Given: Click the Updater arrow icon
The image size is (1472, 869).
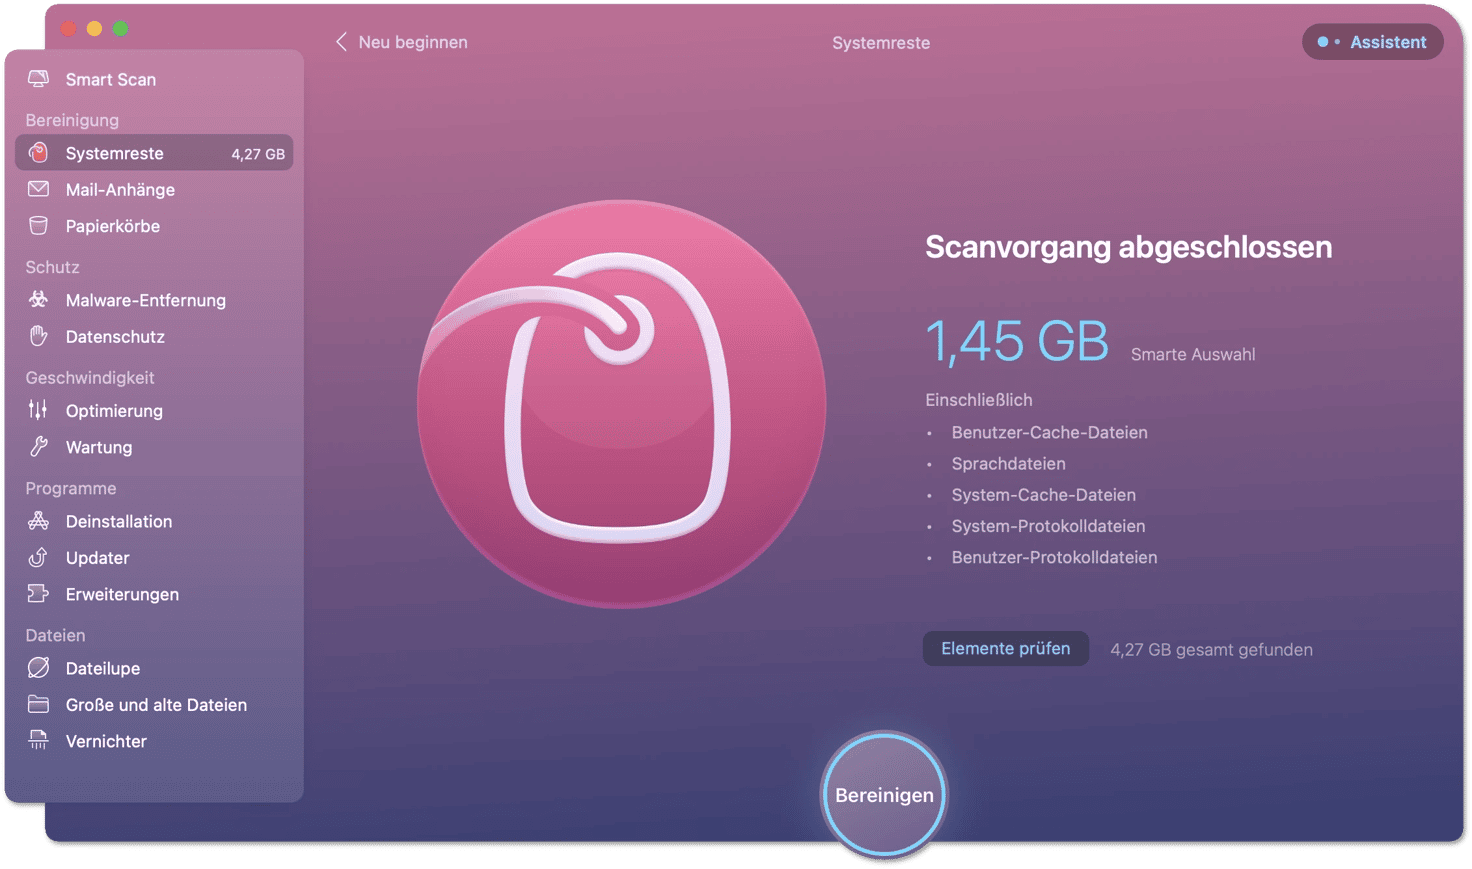Looking at the screenshot, I should (38, 558).
